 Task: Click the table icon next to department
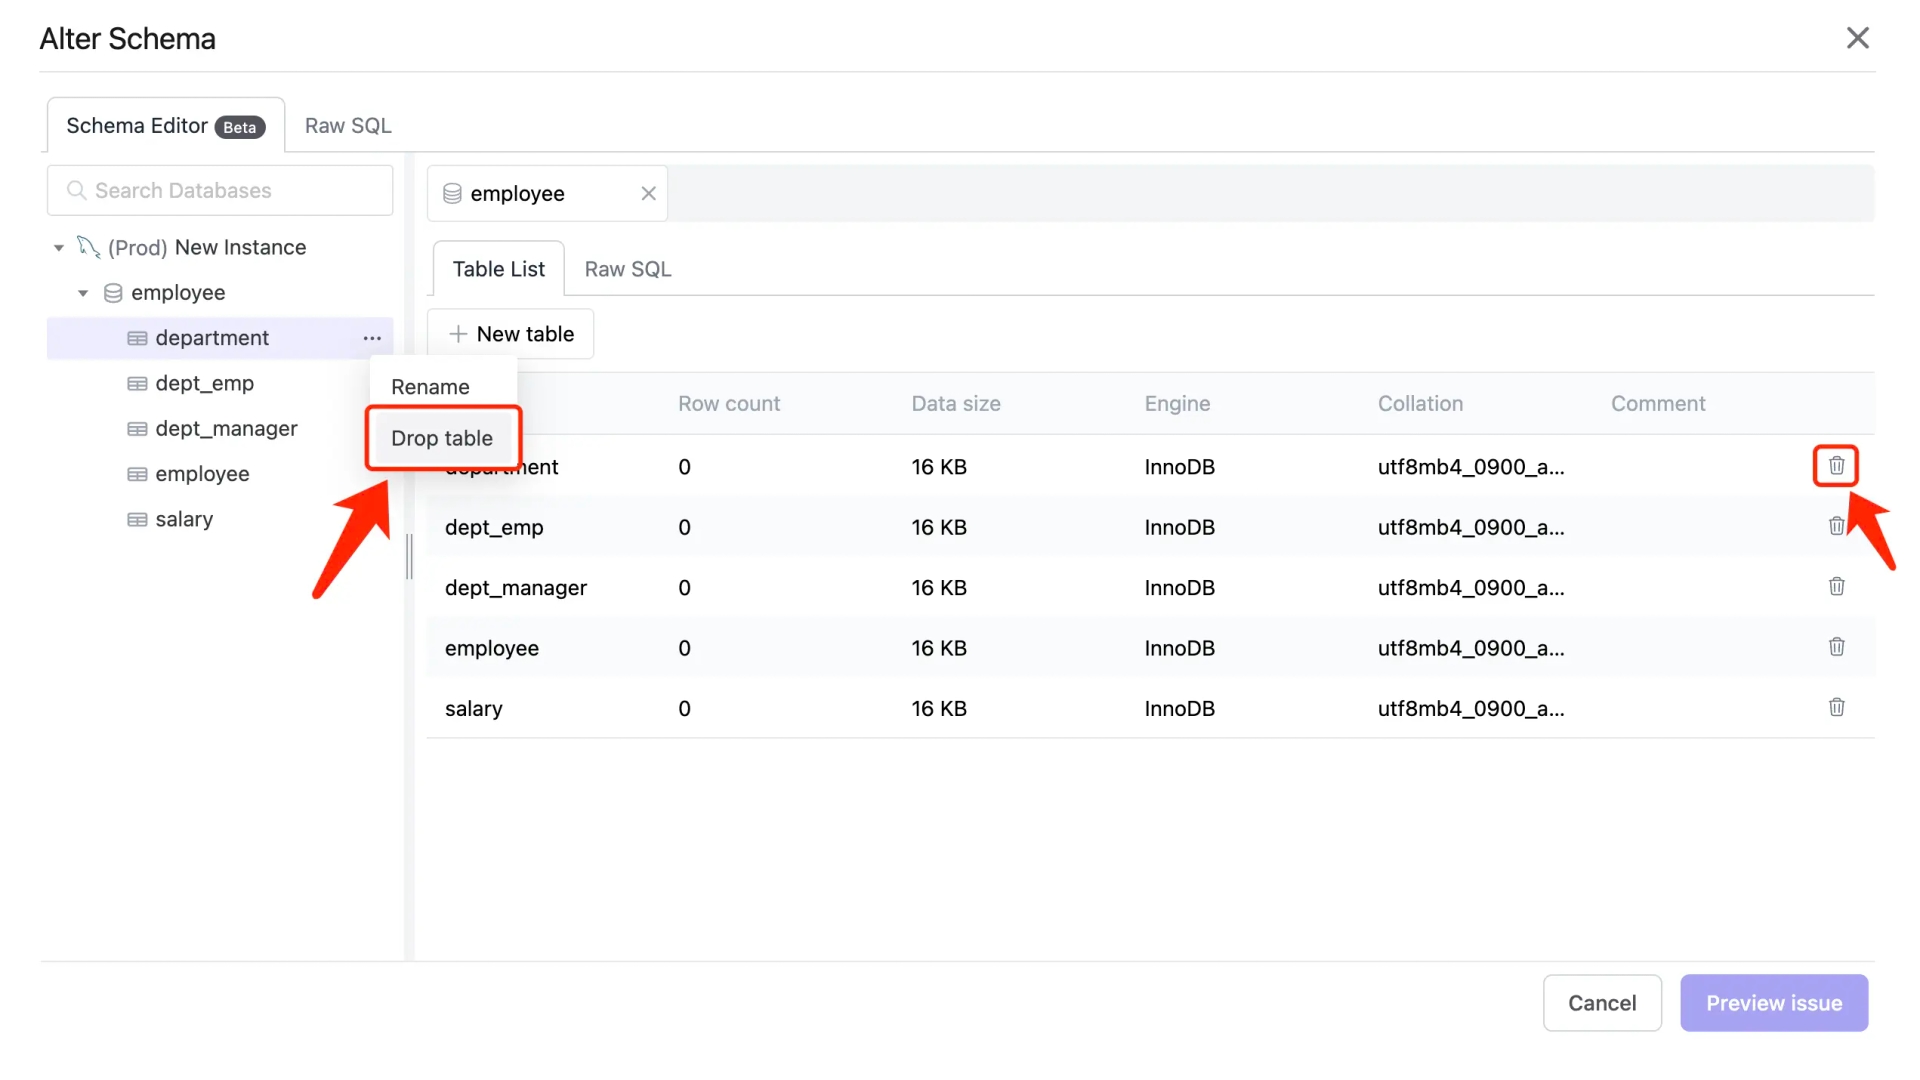pos(136,338)
